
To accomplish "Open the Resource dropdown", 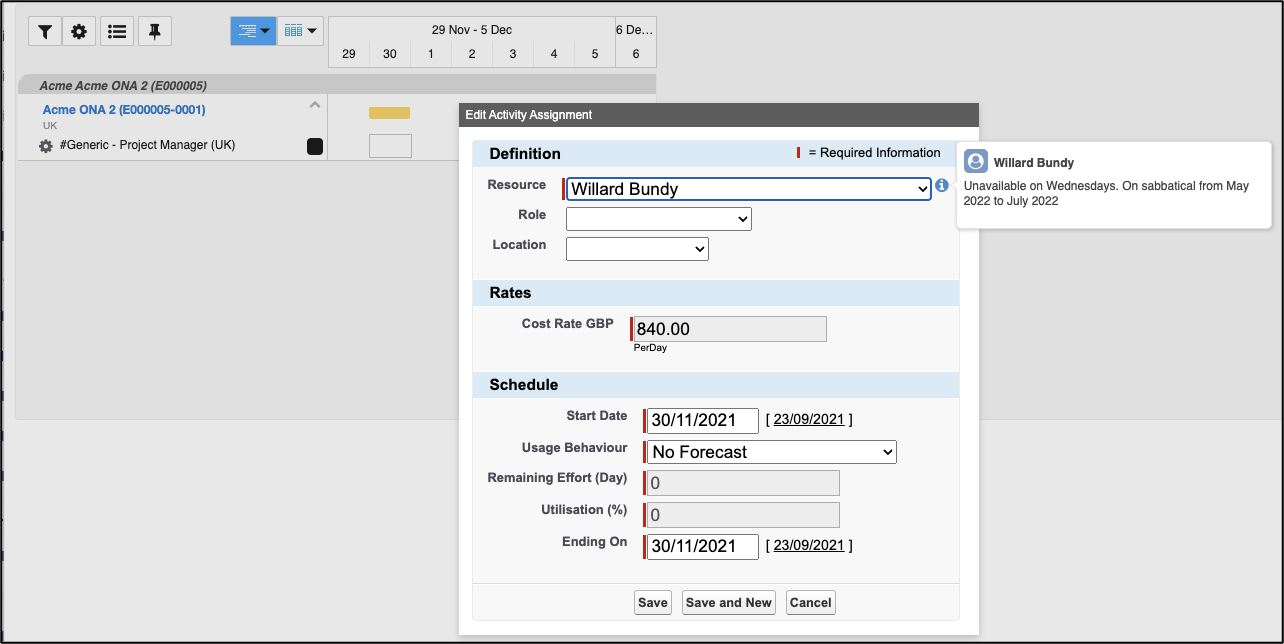I will [749, 189].
